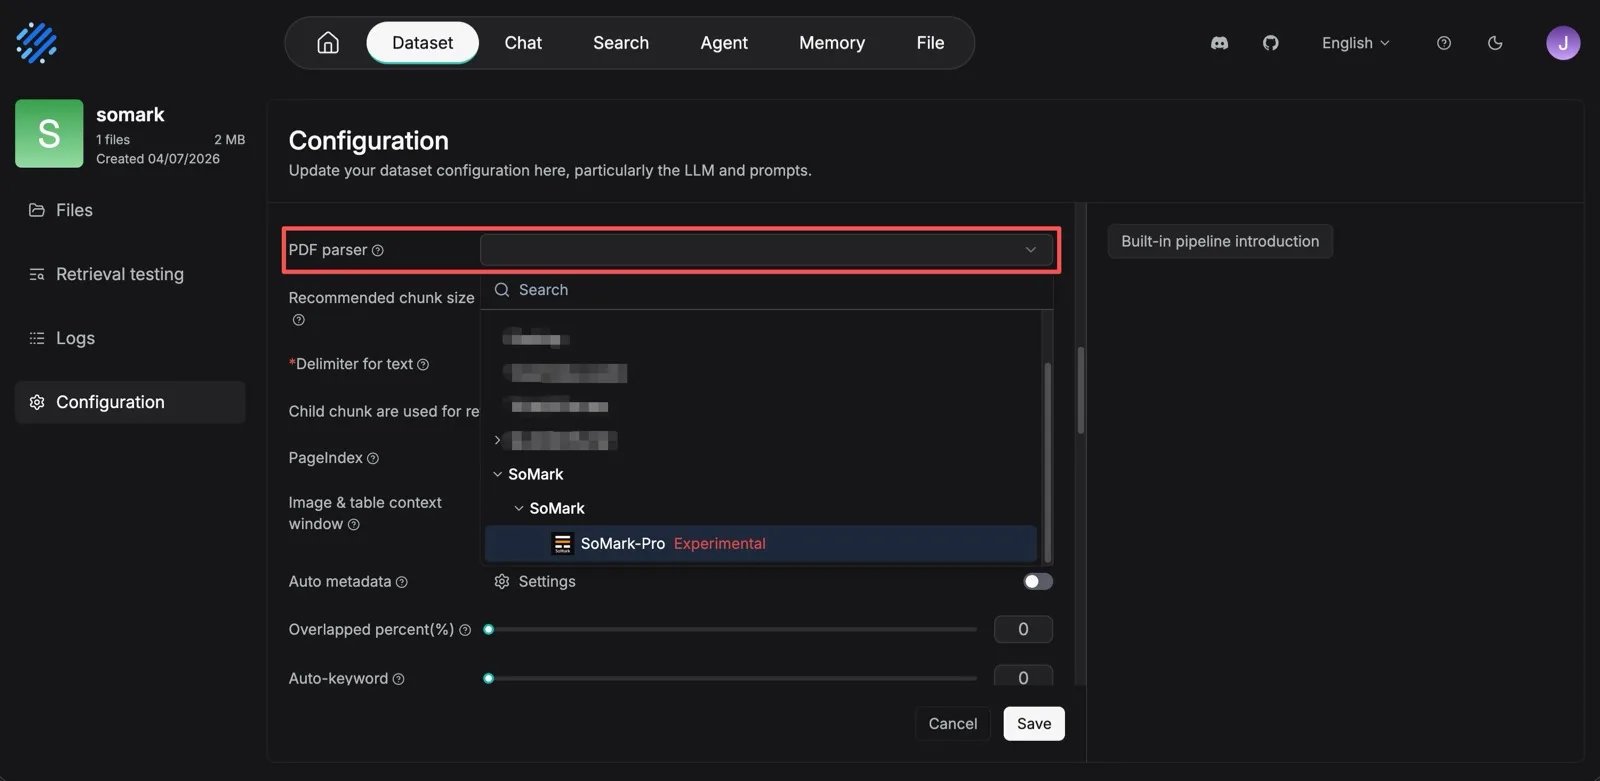The image size is (1600, 781).
Task: Select the SoMark-Pro Experimental option
Action: point(760,544)
